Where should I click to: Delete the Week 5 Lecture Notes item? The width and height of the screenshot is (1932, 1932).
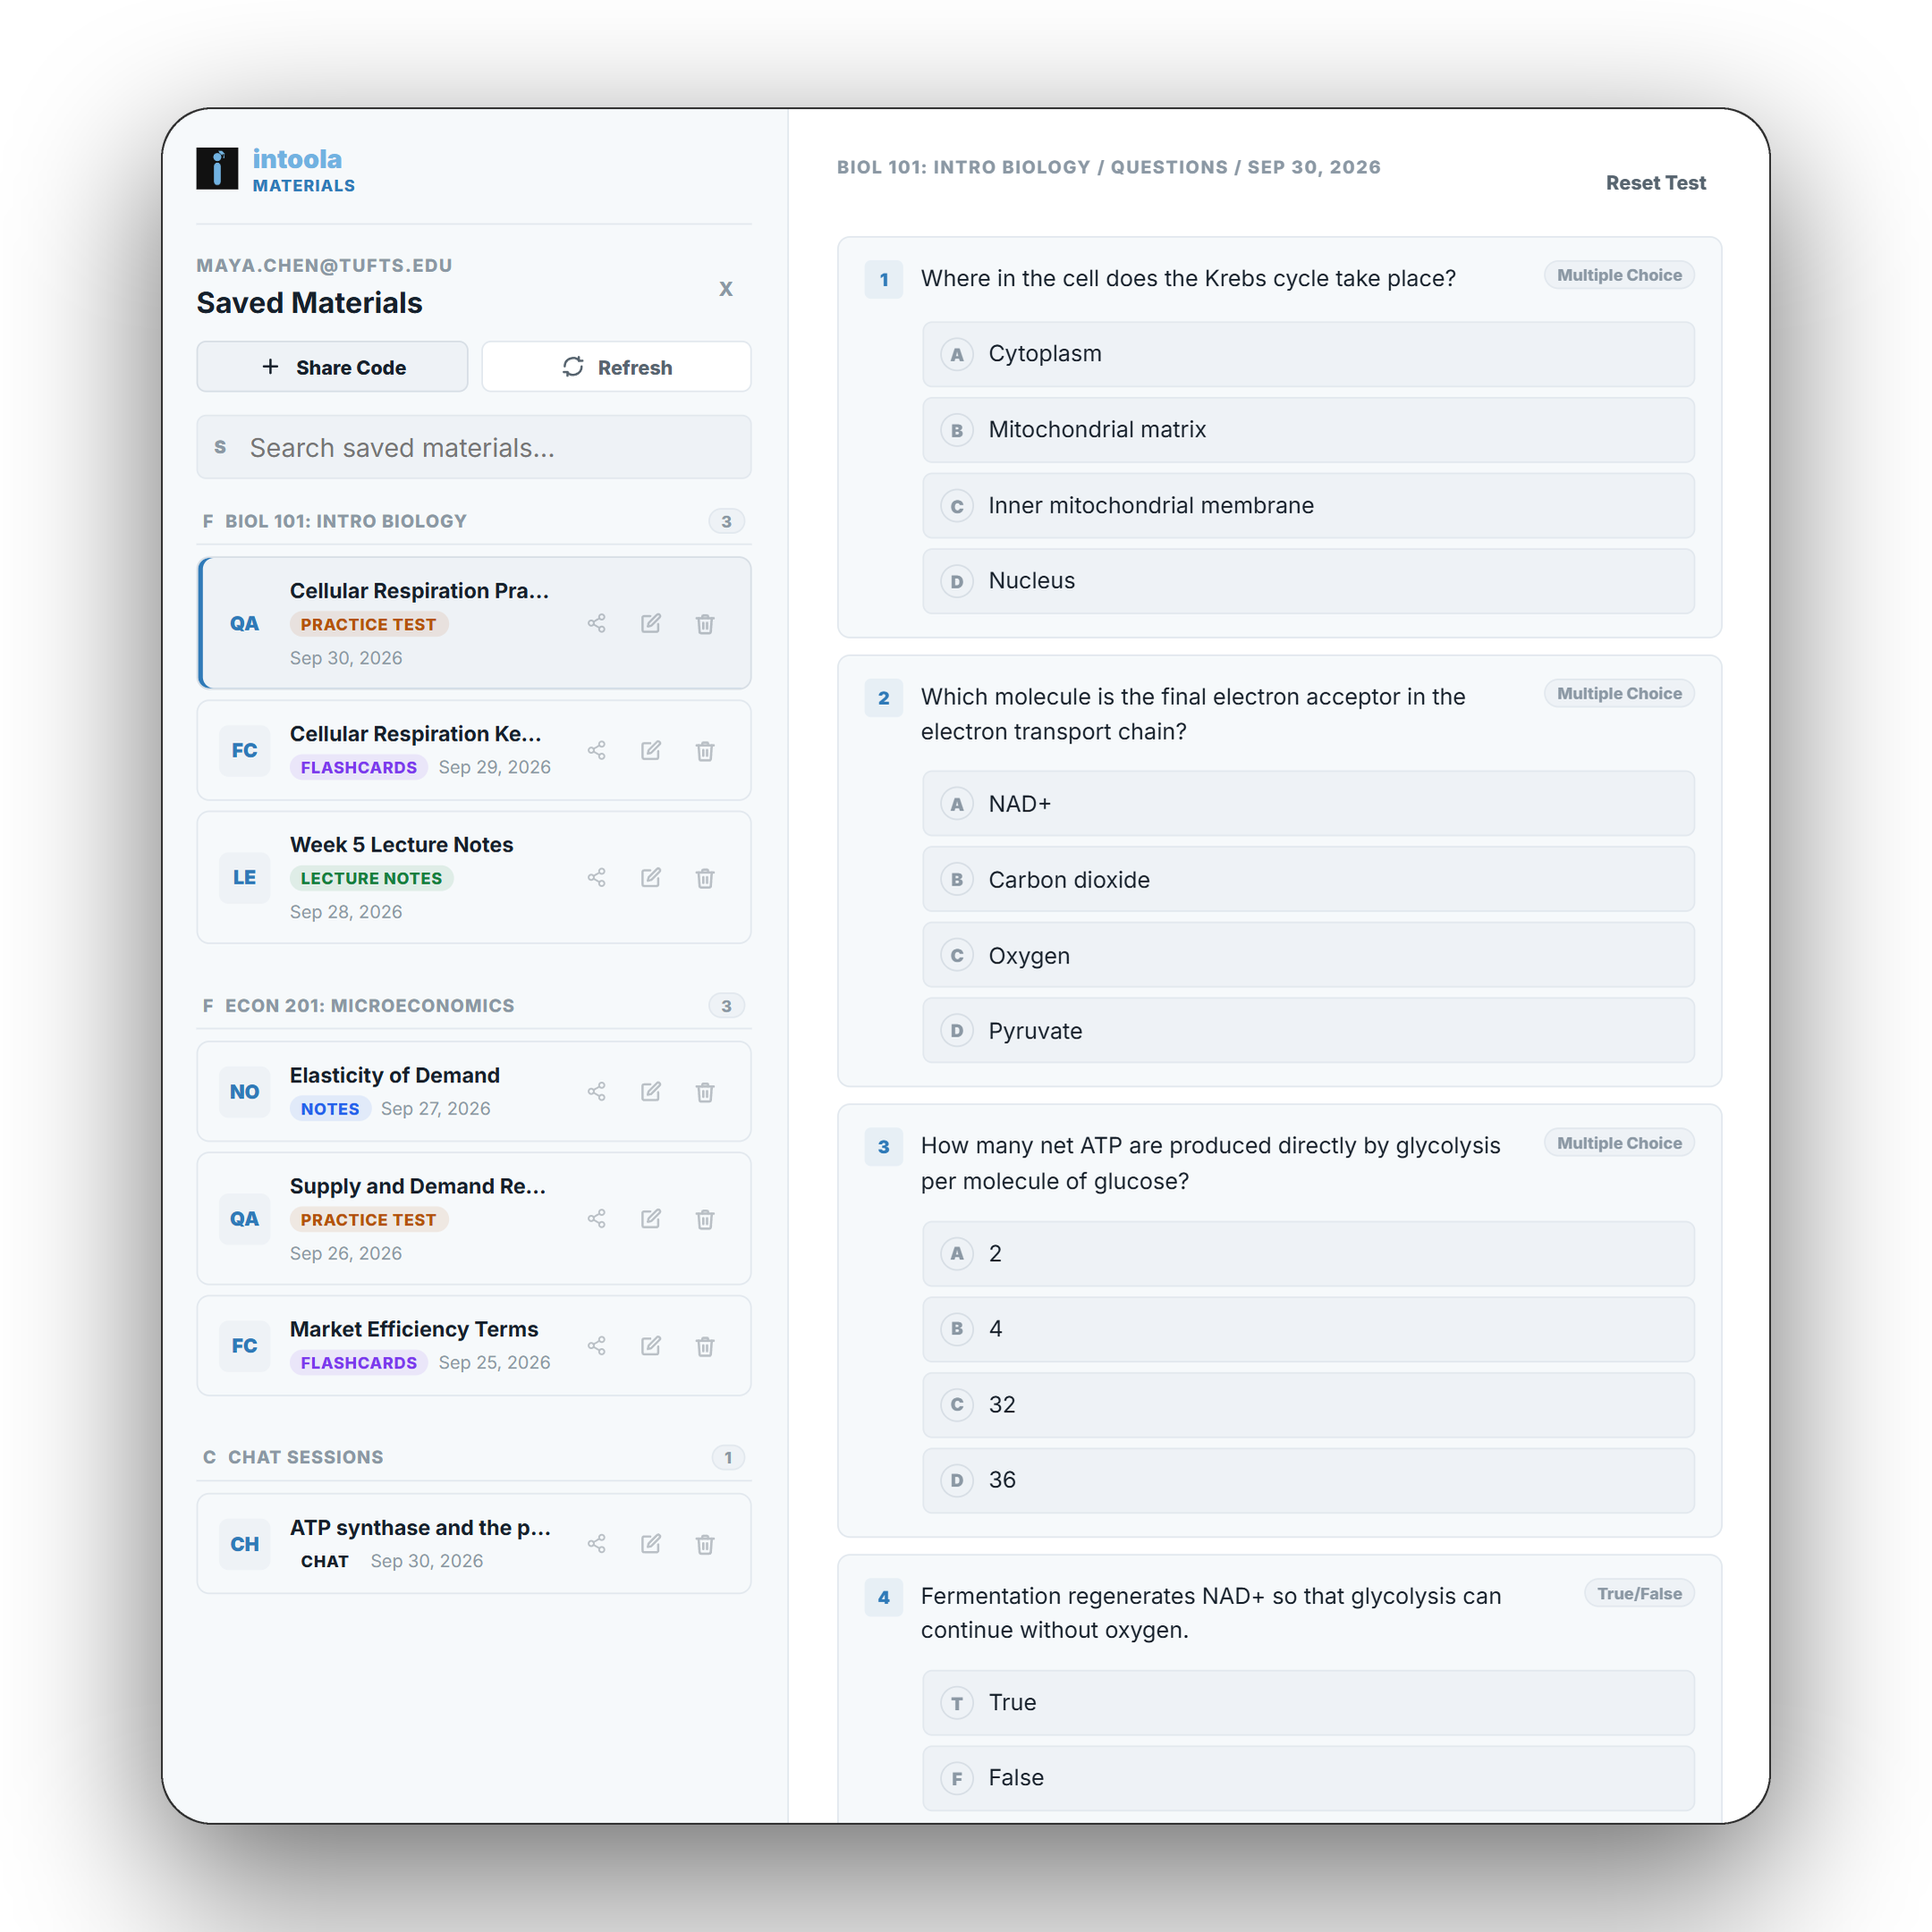pyautogui.click(x=705, y=878)
